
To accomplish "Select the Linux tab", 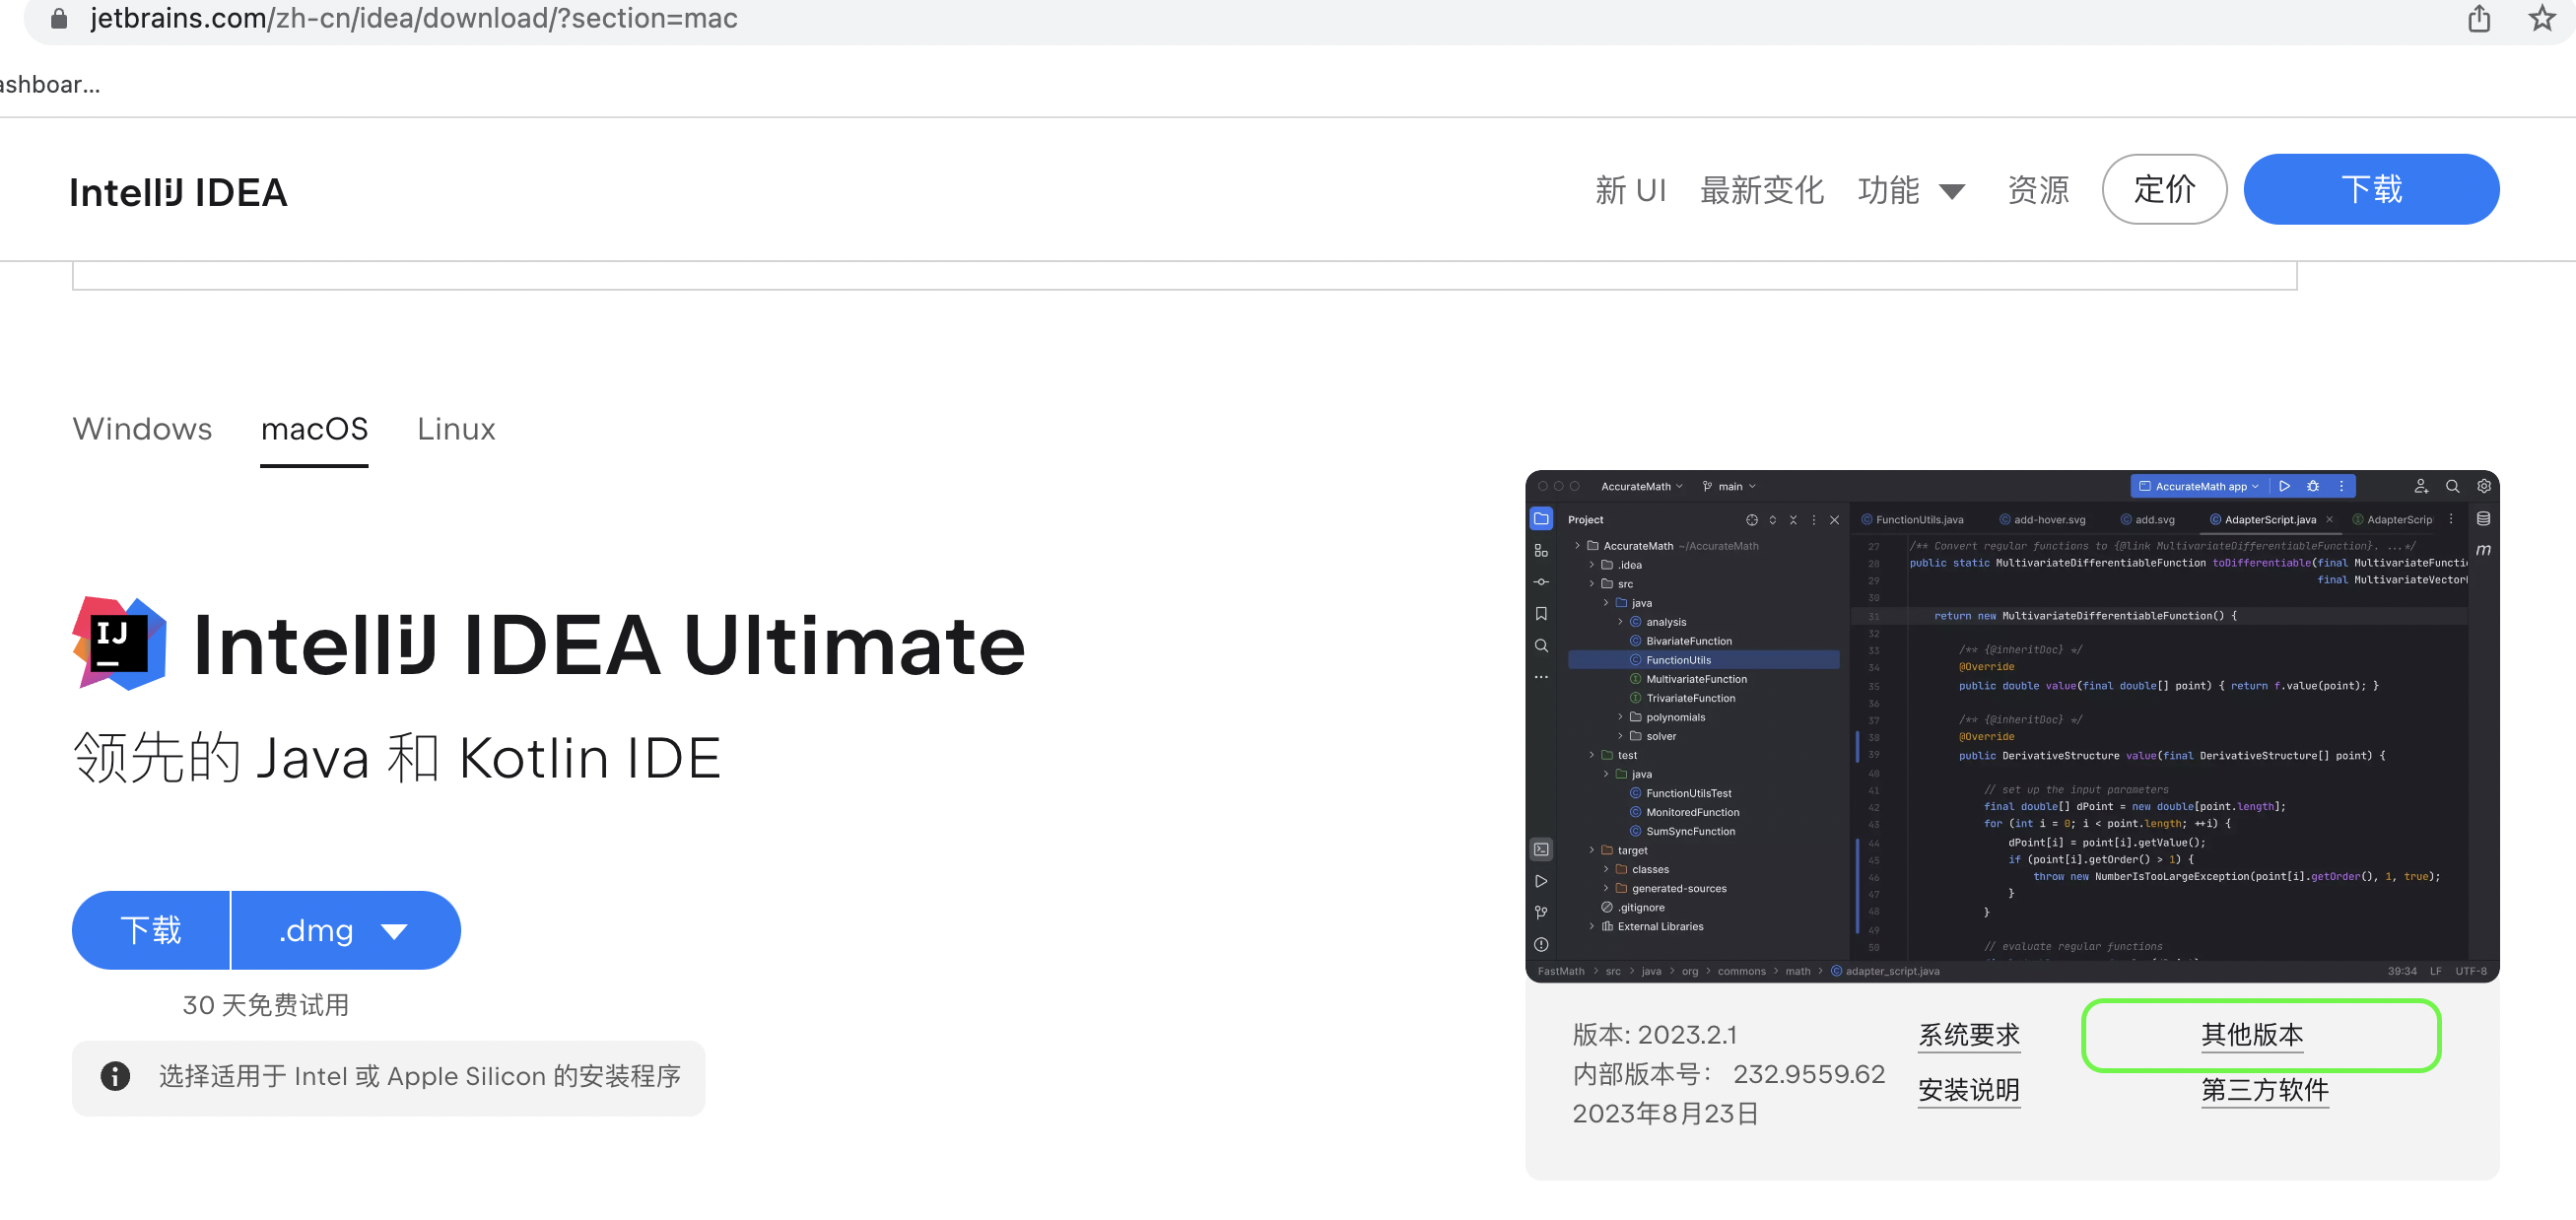I will (x=456, y=429).
